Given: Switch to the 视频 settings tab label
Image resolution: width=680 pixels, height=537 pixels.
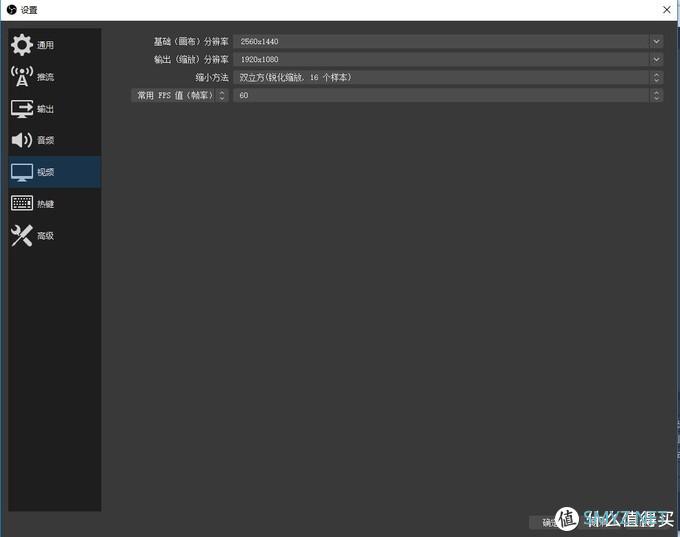Looking at the screenshot, I should click(46, 172).
